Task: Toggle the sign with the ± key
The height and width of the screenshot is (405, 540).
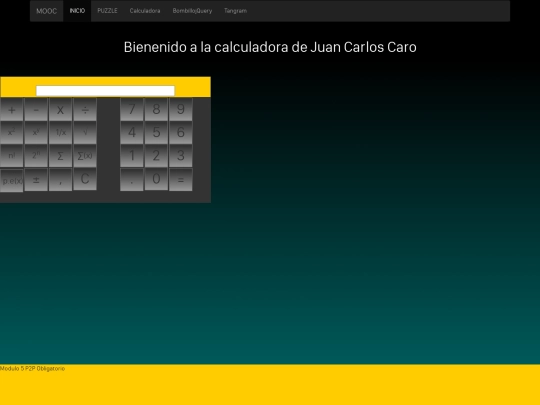Action: pyautogui.click(x=36, y=179)
